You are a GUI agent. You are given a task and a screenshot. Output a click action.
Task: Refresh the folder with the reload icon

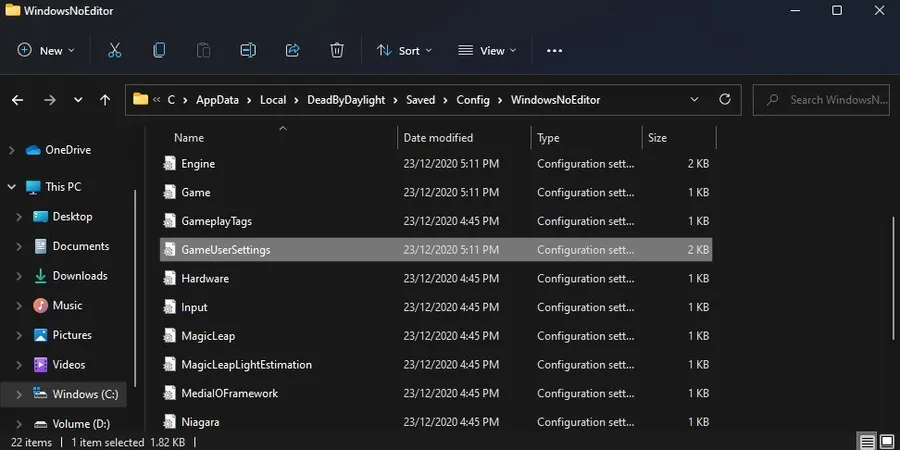725,99
